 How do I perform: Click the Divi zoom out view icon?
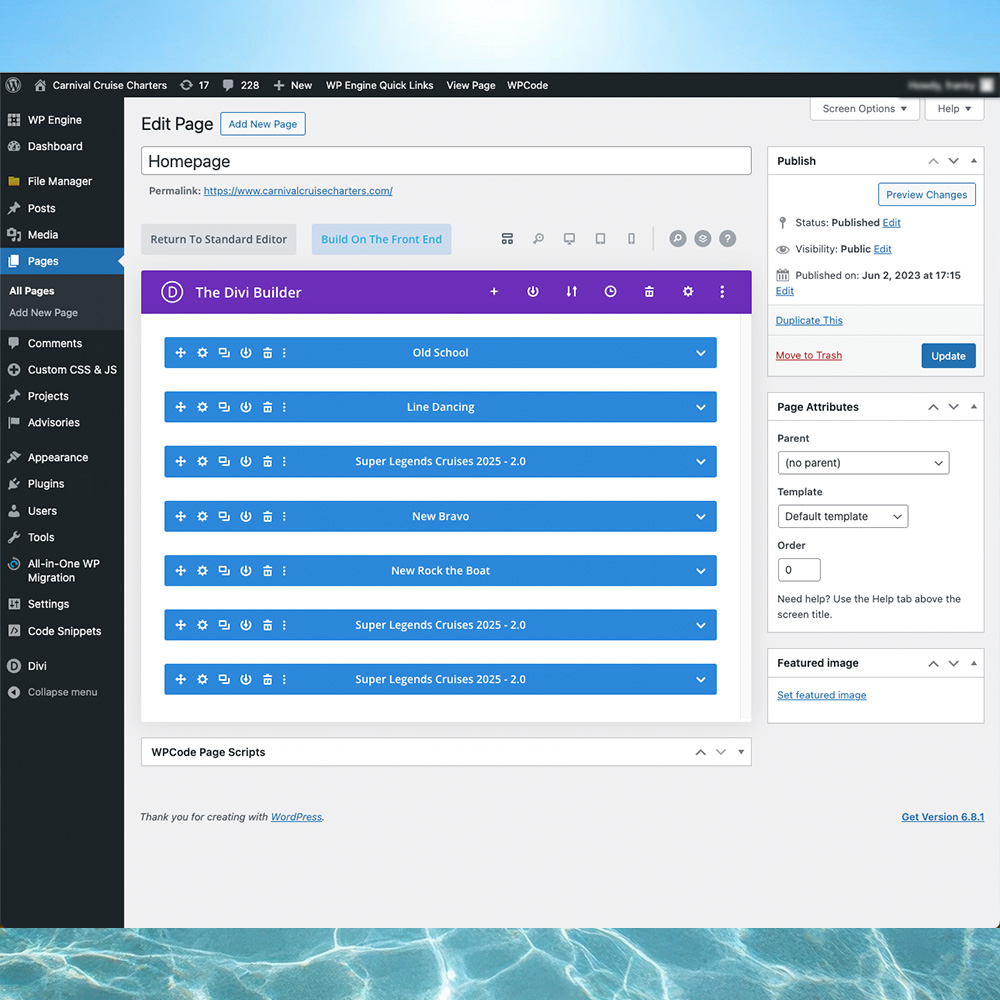(x=538, y=239)
